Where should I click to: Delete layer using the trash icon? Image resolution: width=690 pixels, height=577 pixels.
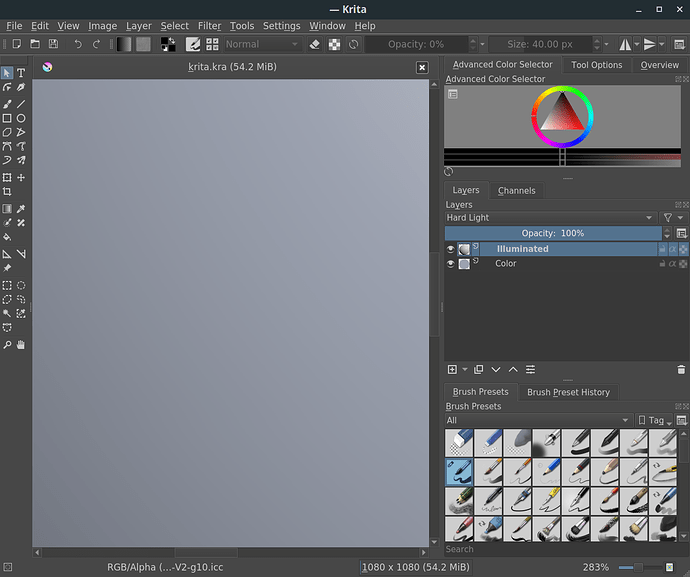[x=681, y=370]
